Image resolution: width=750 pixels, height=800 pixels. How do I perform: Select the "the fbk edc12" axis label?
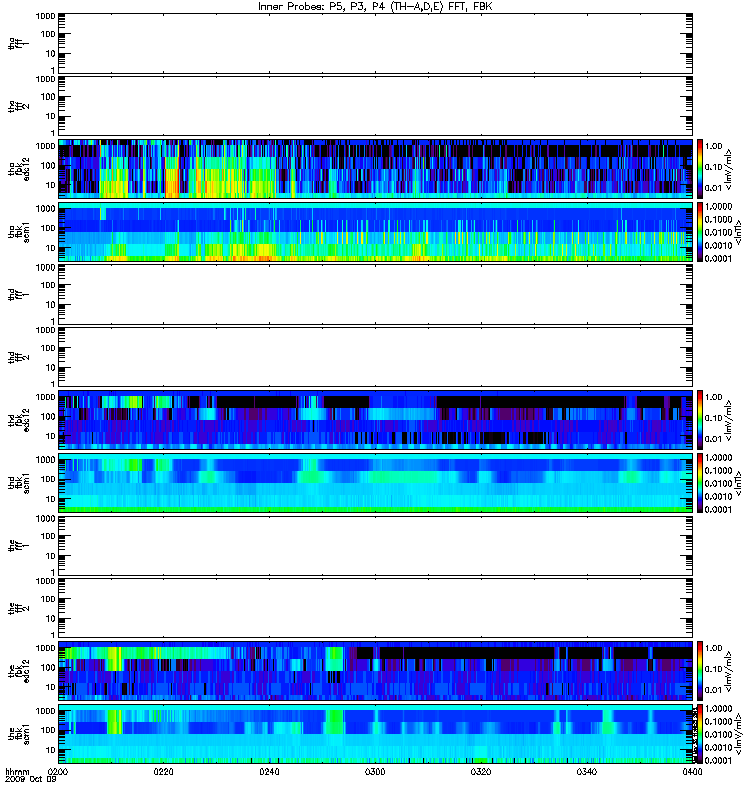point(19,671)
